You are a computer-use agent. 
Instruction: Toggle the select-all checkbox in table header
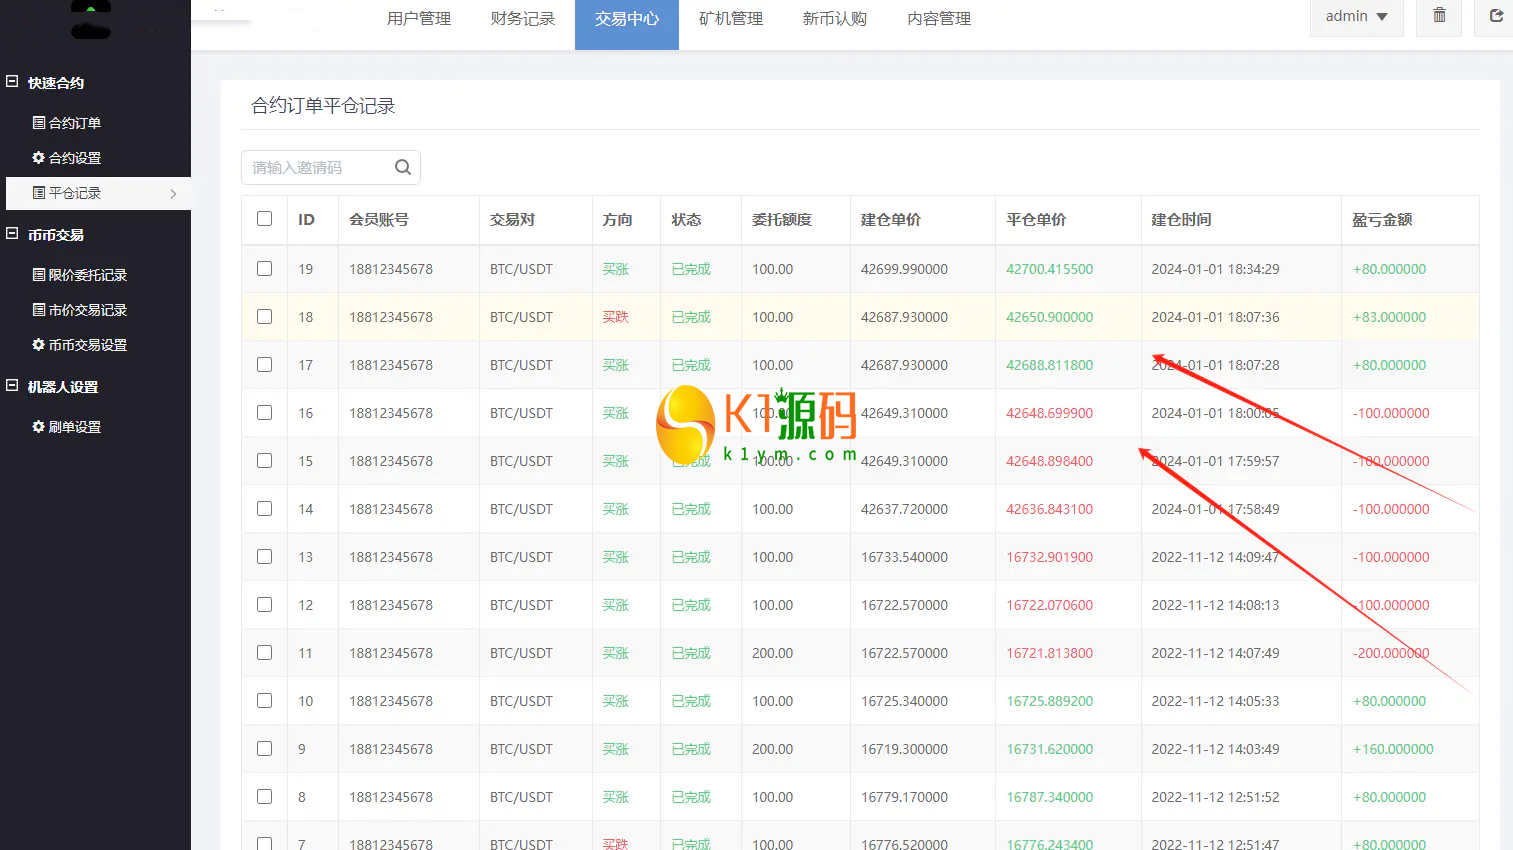tap(264, 219)
